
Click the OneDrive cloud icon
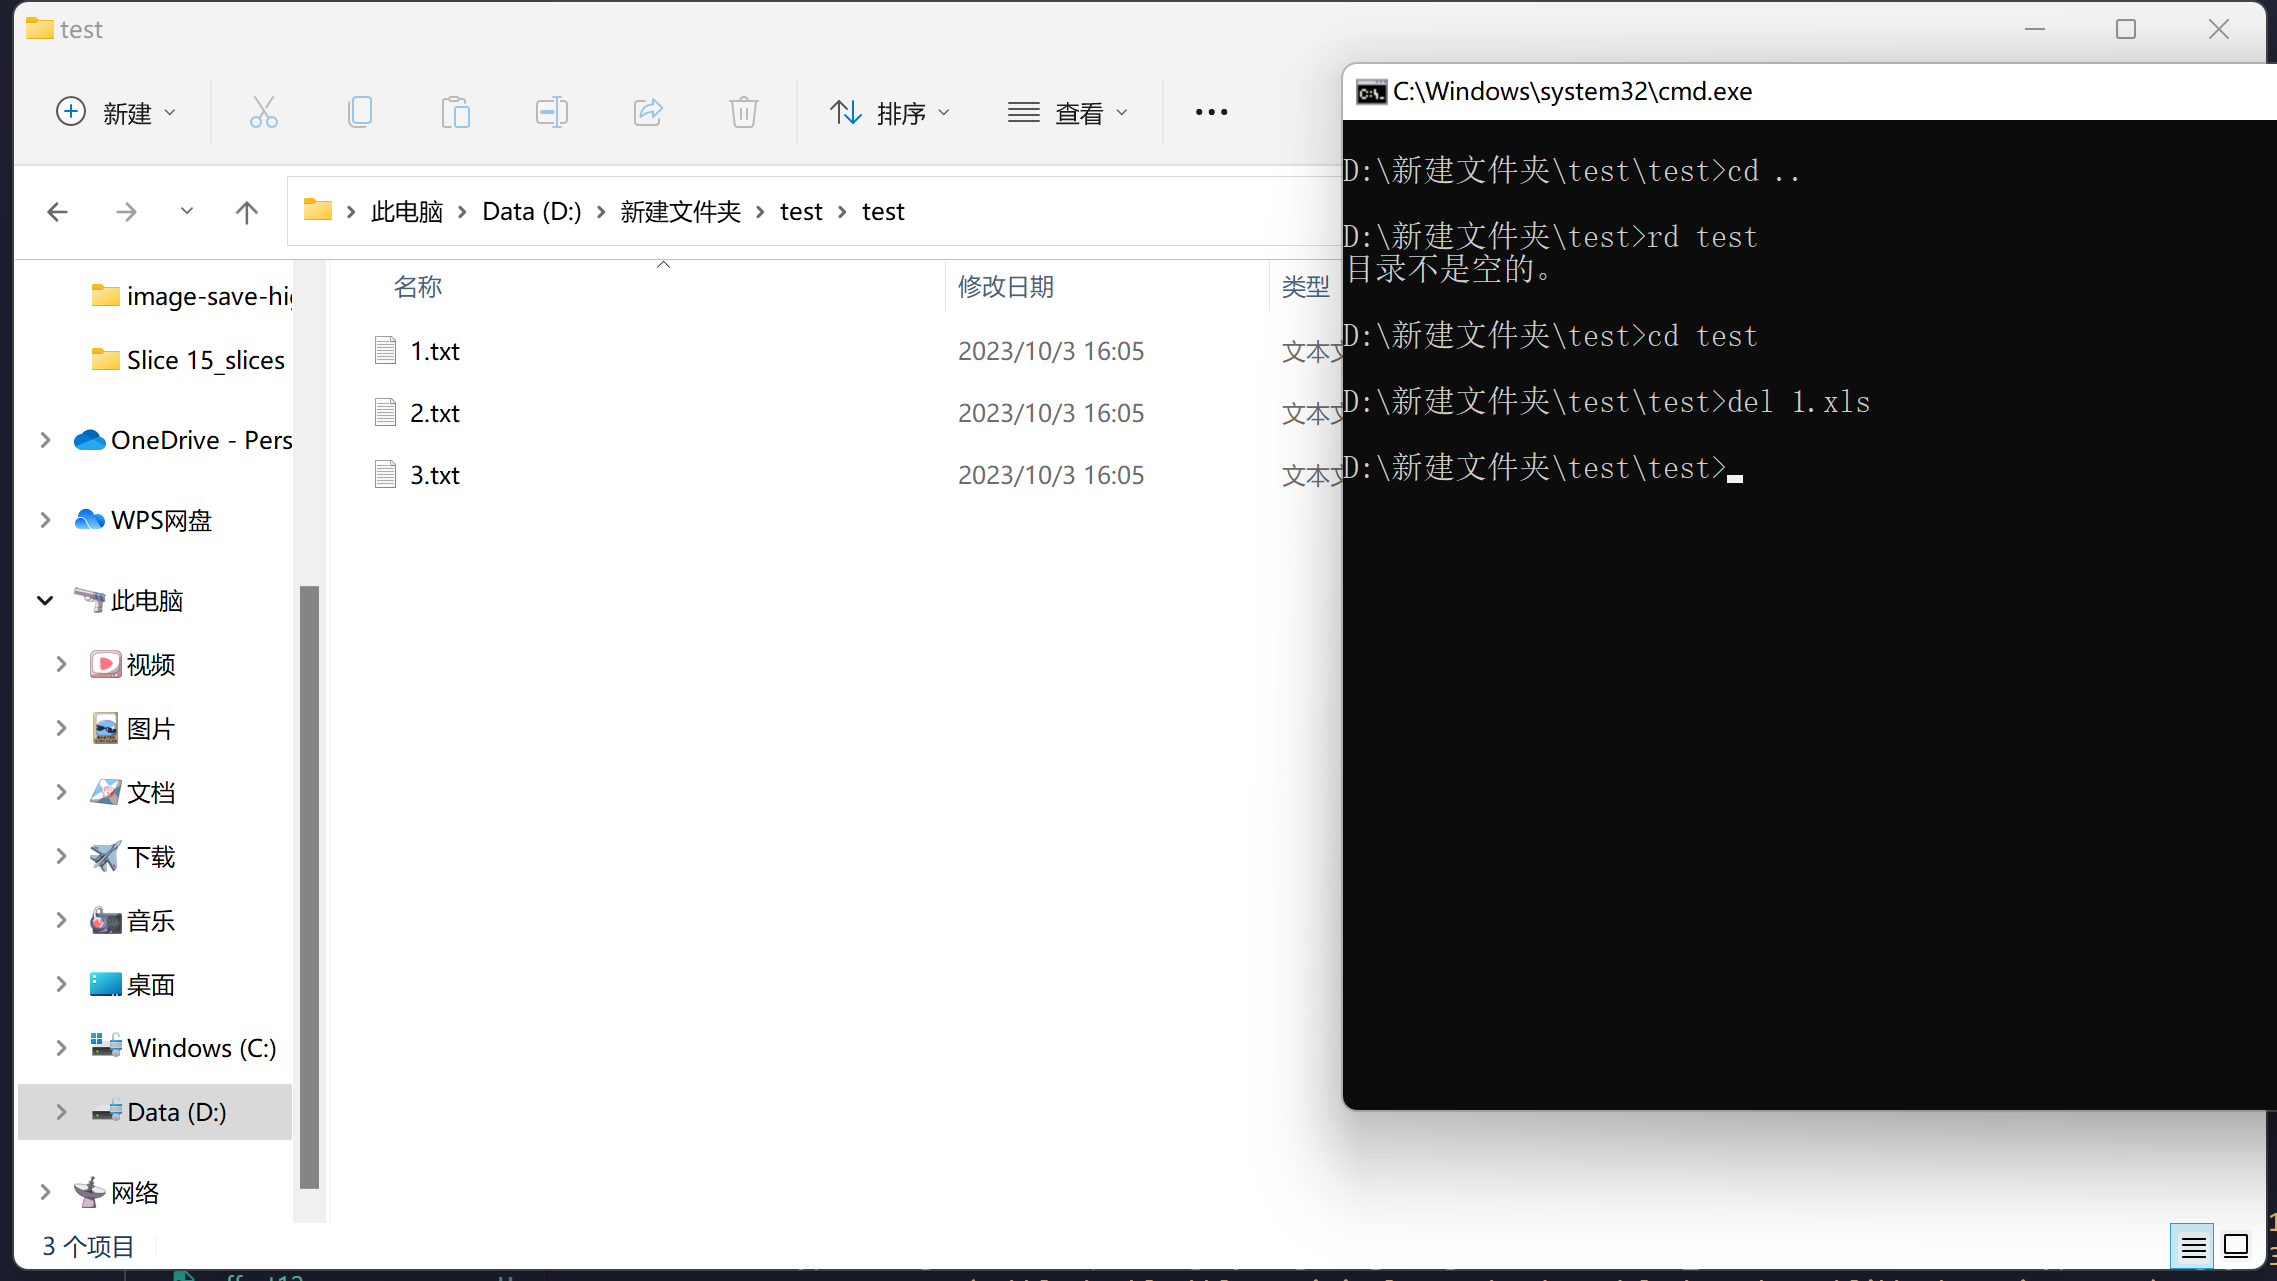90,440
